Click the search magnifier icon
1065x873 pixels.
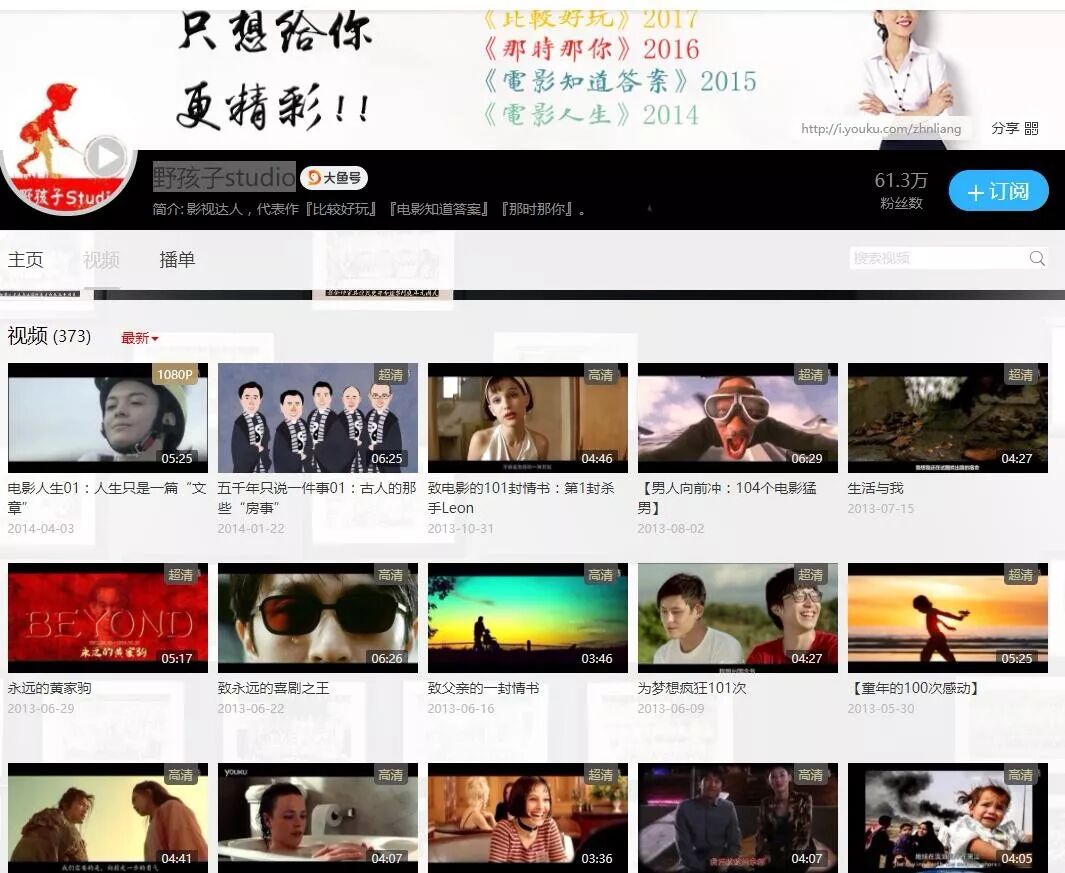[1038, 258]
